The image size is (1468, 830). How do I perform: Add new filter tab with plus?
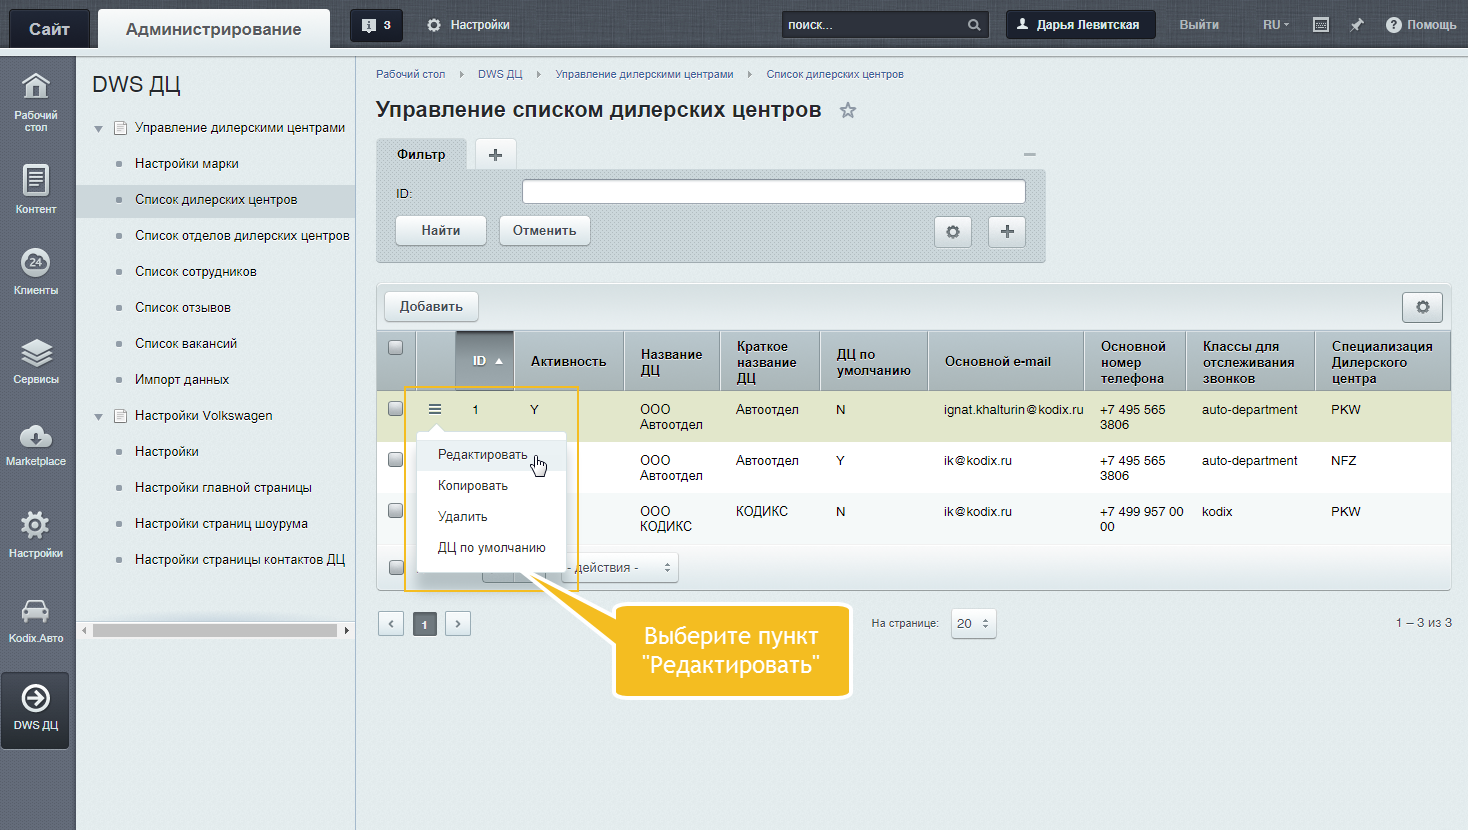pyautogui.click(x=495, y=154)
